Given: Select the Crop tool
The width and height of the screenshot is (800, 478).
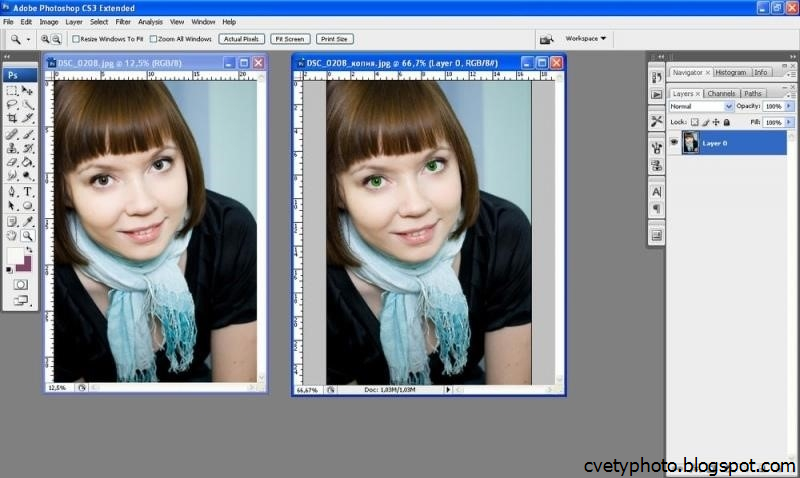Looking at the screenshot, I should (x=12, y=118).
